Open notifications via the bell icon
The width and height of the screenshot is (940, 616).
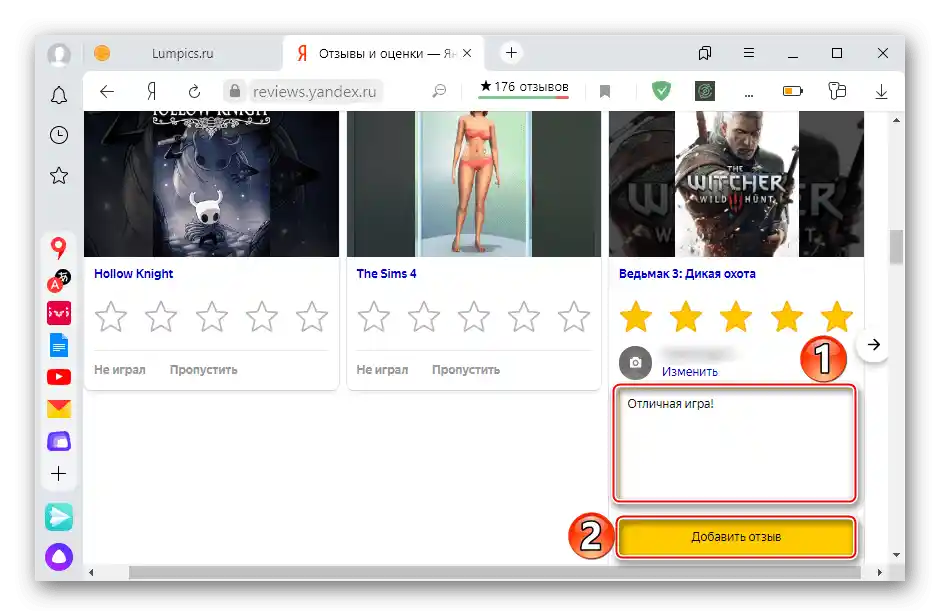[58, 94]
